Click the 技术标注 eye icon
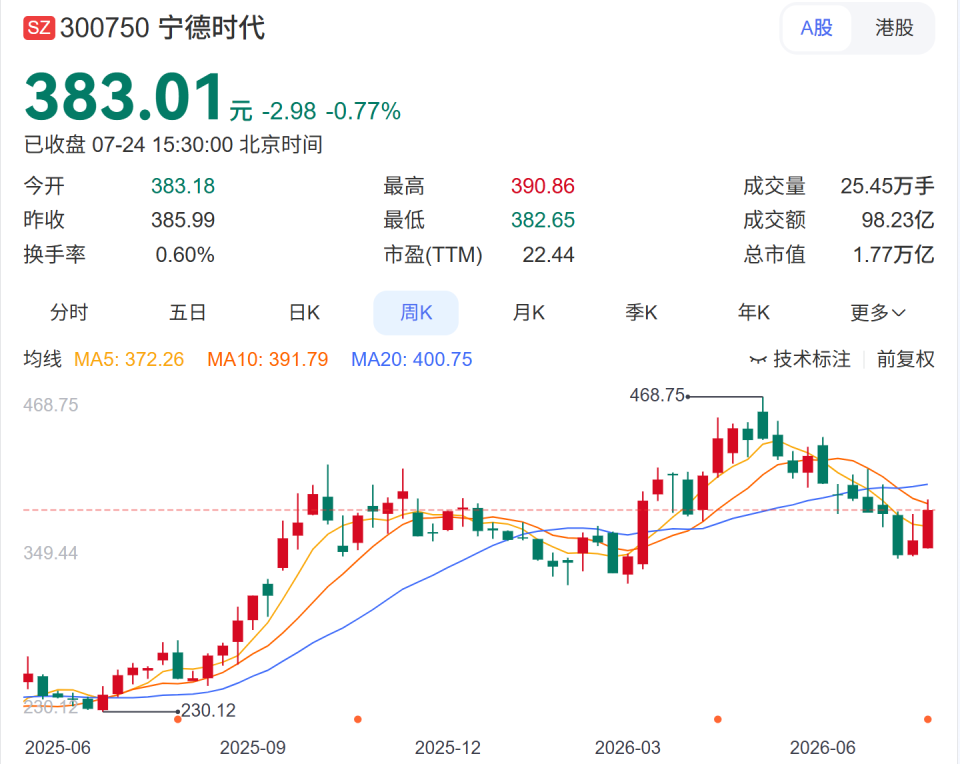Viewport: 960px width, 764px height. click(758, 359)
